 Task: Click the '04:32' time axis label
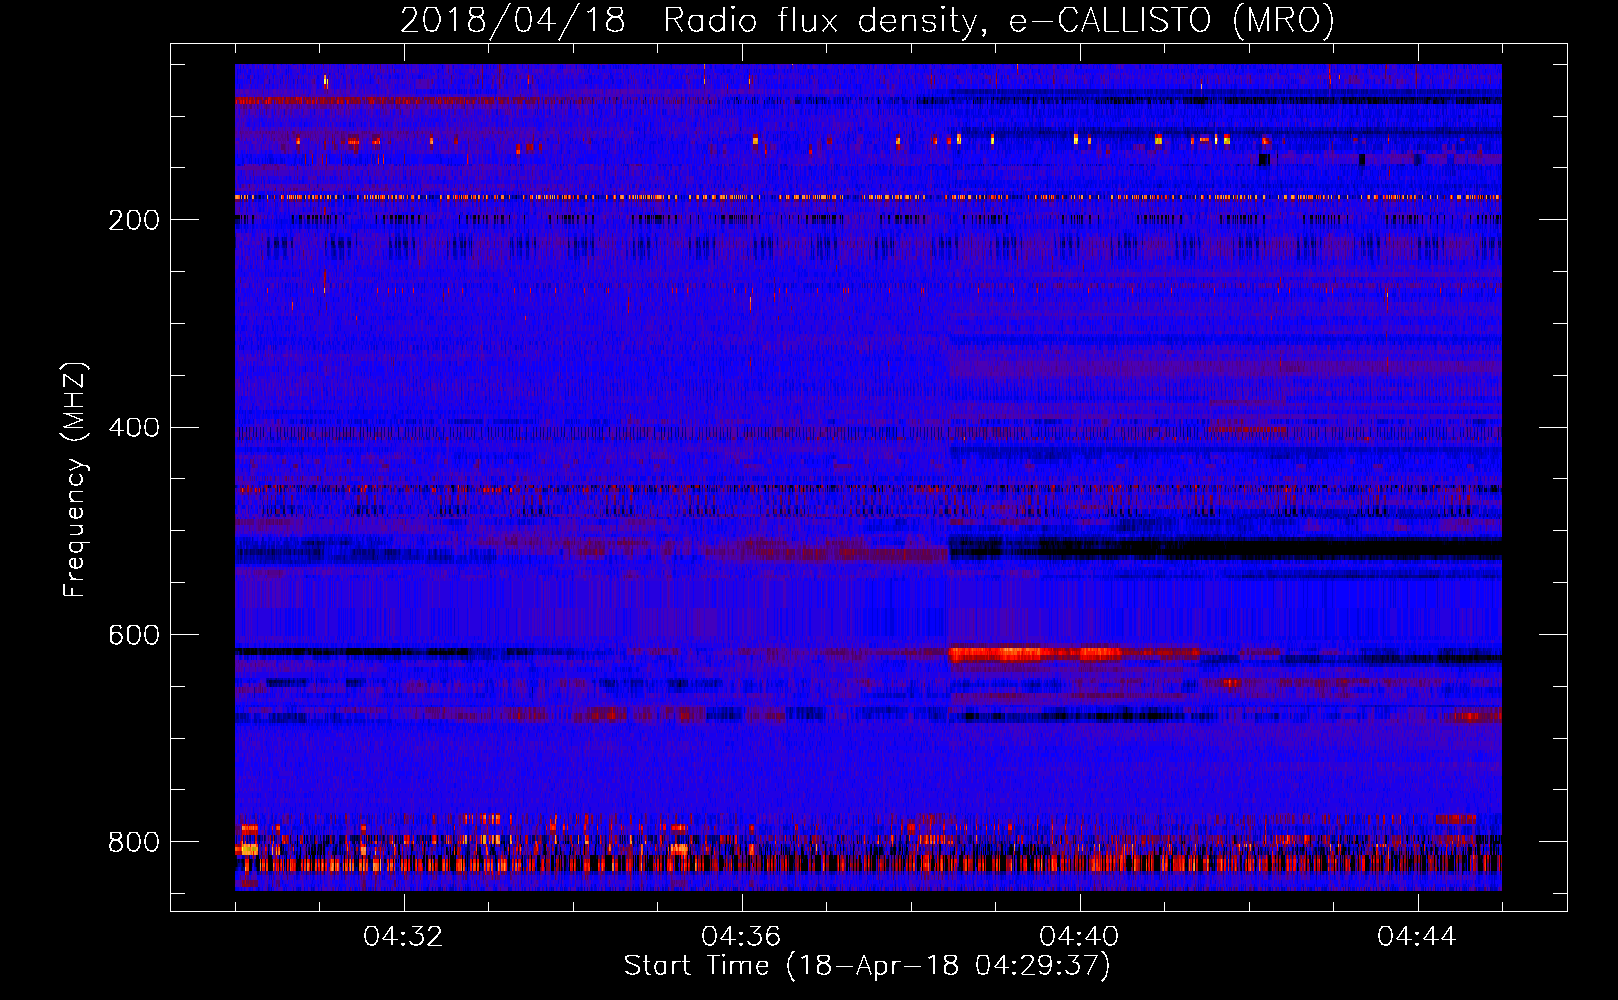point(403,937)
